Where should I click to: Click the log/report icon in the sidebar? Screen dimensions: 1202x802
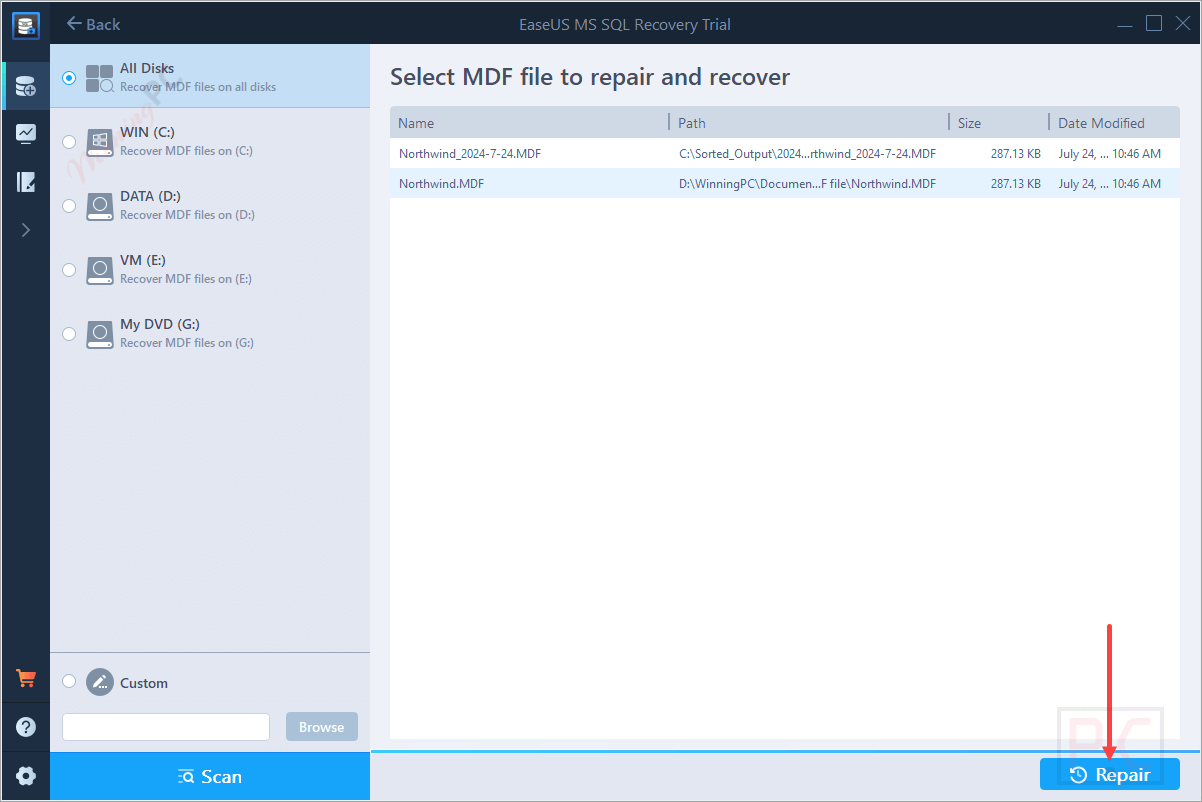[x=24, y=181]
